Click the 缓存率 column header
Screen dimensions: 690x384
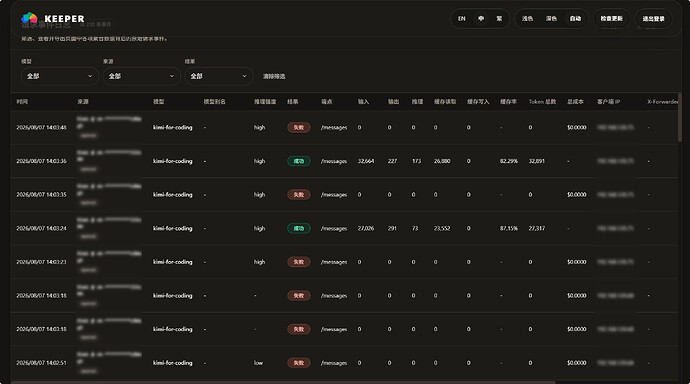pos(508,102)
